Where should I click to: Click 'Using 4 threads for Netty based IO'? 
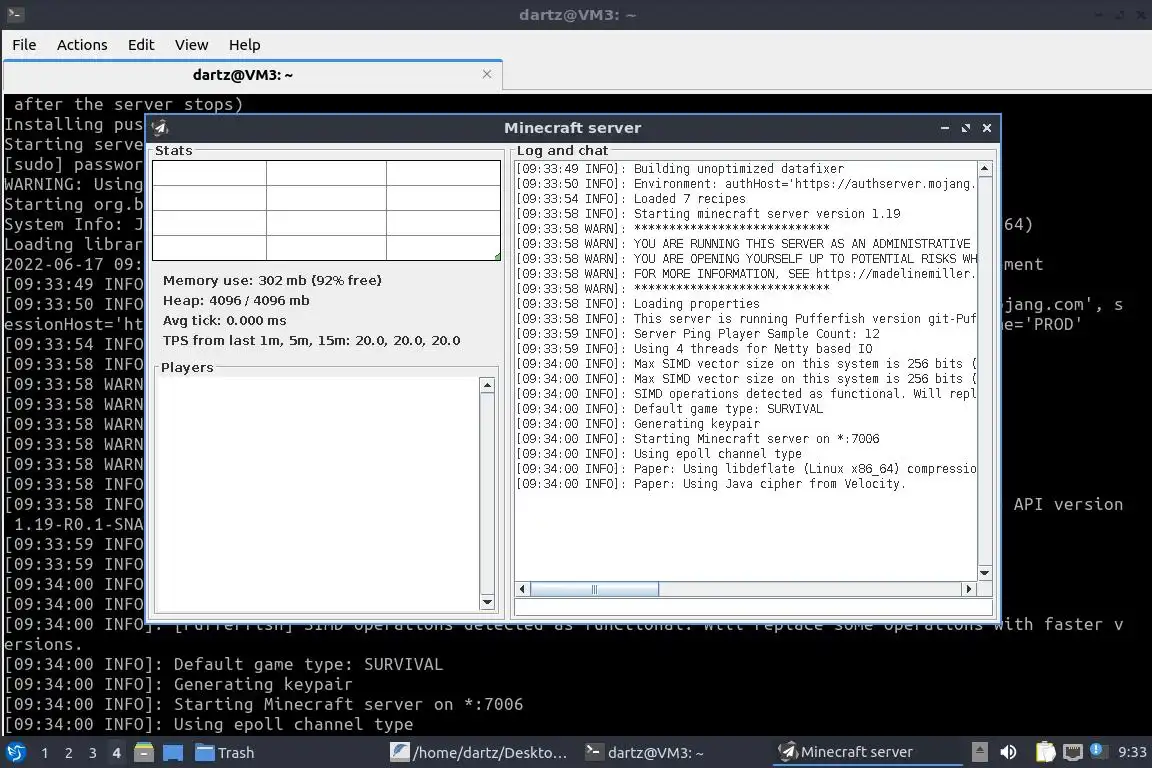[x=694, y=348]
